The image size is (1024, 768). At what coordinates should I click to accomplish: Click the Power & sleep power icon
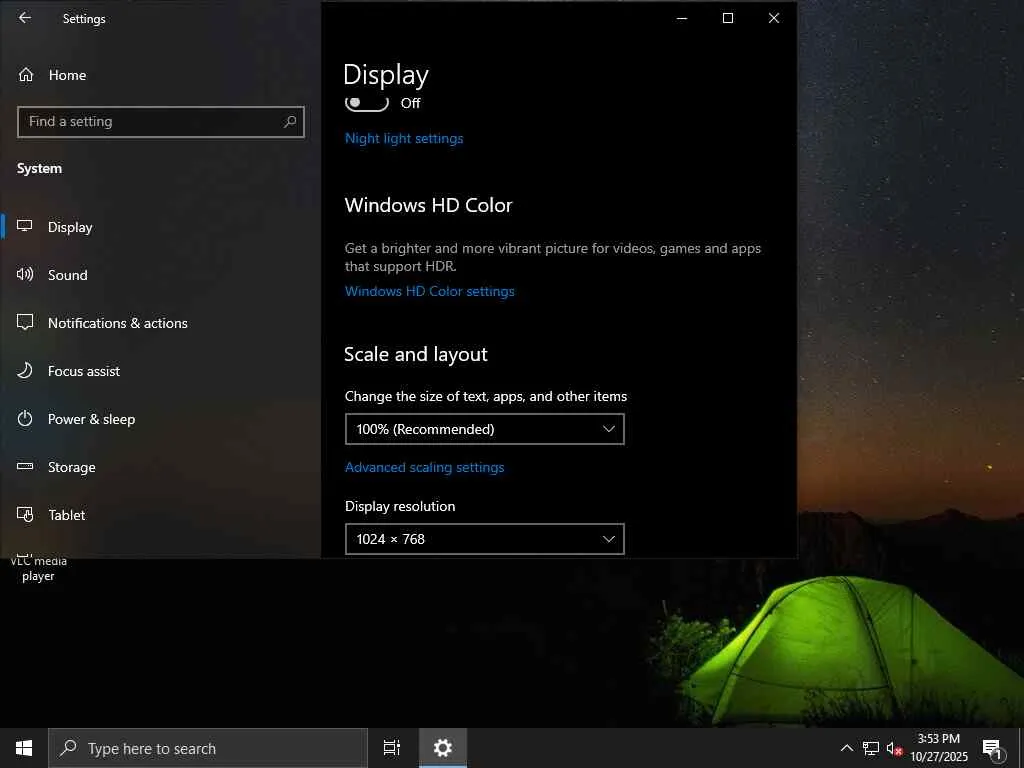[x=25, y=419]
